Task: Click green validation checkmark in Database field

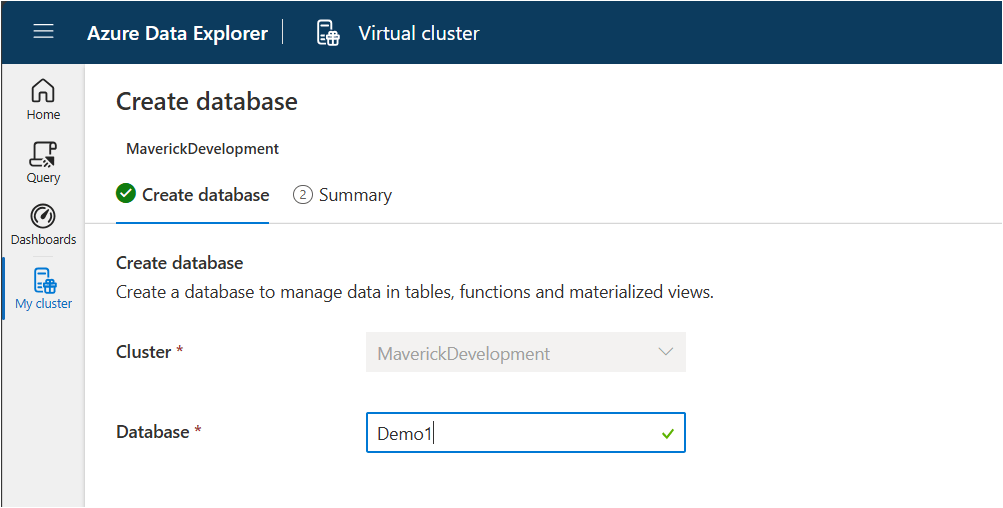Action: point(667,434)
